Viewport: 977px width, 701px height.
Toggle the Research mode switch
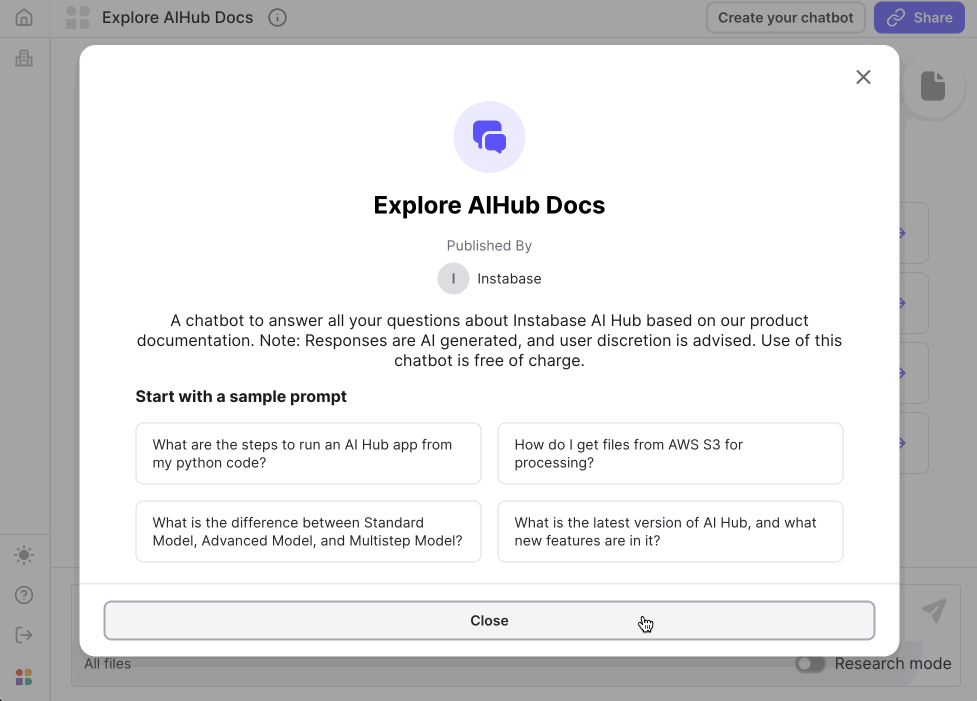click(x=810, y=664)
